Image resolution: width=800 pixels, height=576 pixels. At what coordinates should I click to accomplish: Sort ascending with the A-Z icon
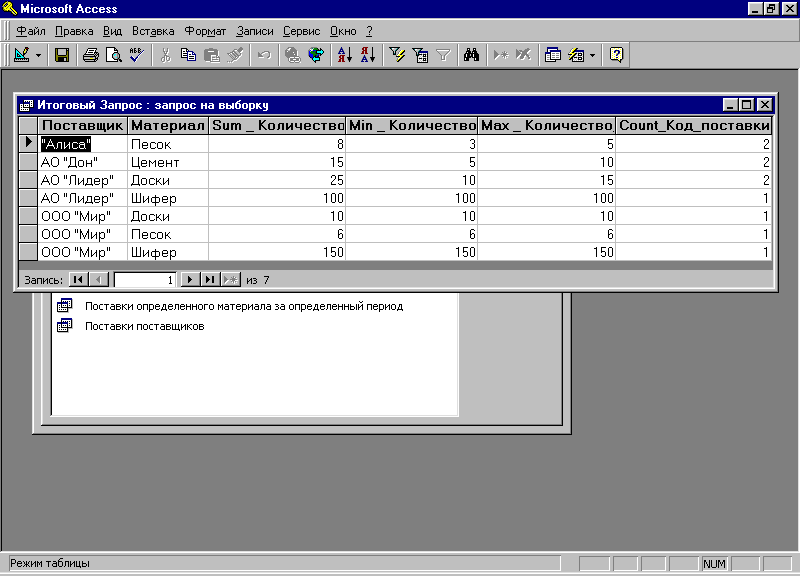point(345,55)
